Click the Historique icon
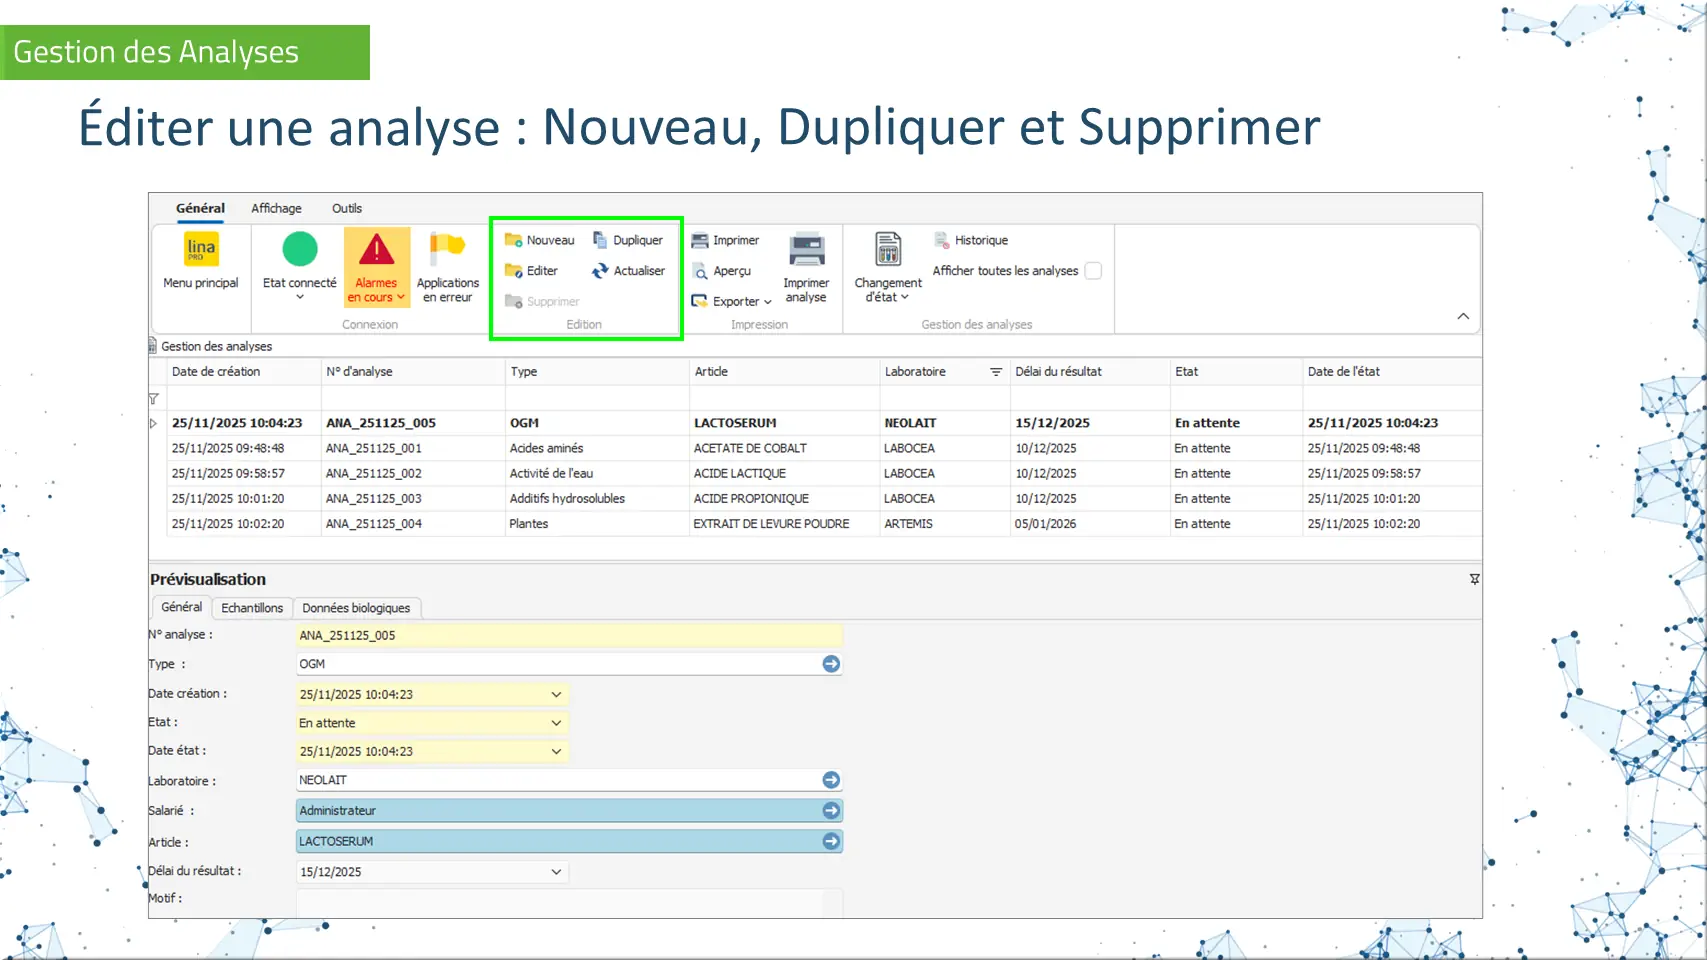Viewport: 1707px width, 960px height. [941, 240]
